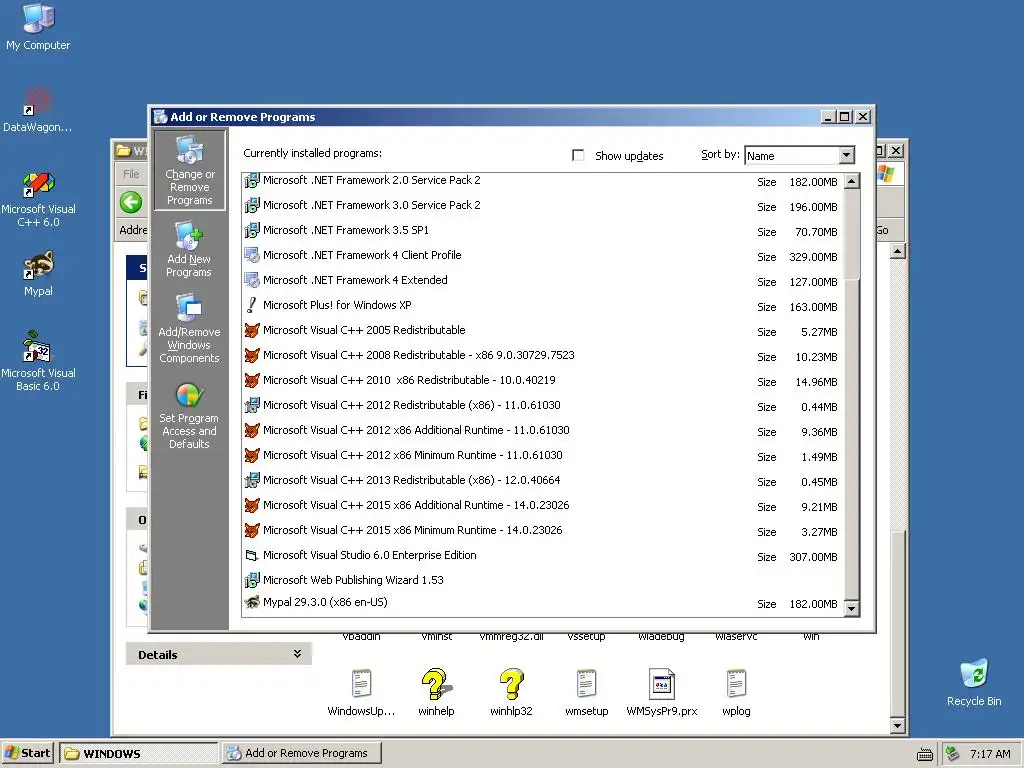Select Visual C++ 2013 Redistributable icon

pos(251,480)
